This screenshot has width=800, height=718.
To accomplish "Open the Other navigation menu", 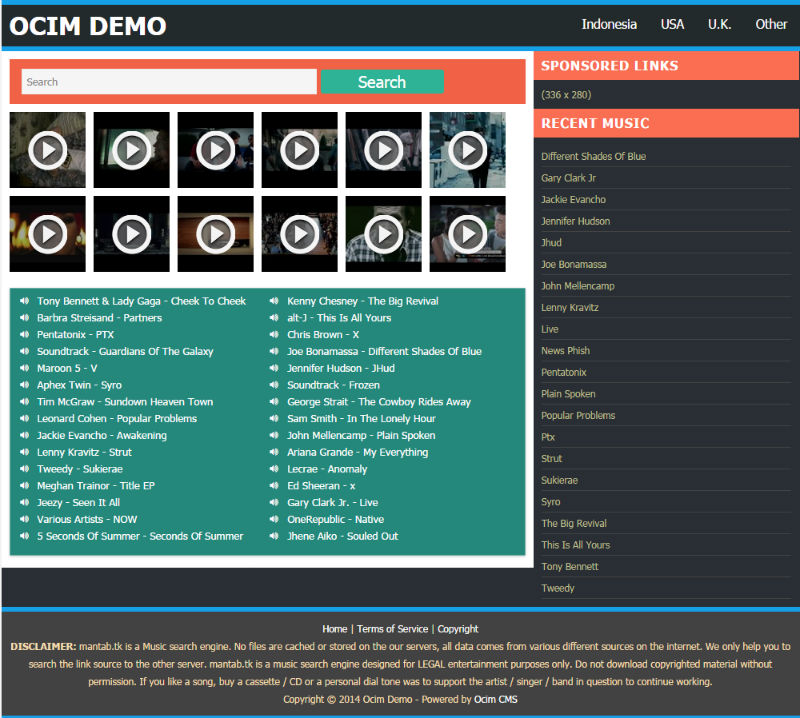I will click(771, 24).
